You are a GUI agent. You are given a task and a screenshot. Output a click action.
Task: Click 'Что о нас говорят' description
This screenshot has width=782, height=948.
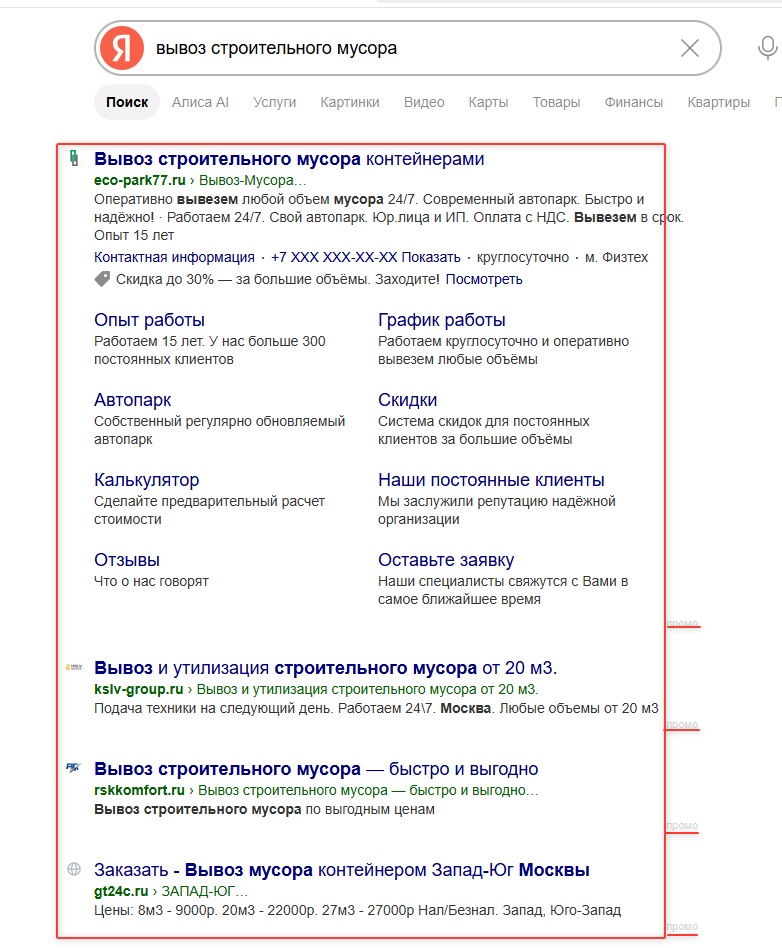(151, 581)
